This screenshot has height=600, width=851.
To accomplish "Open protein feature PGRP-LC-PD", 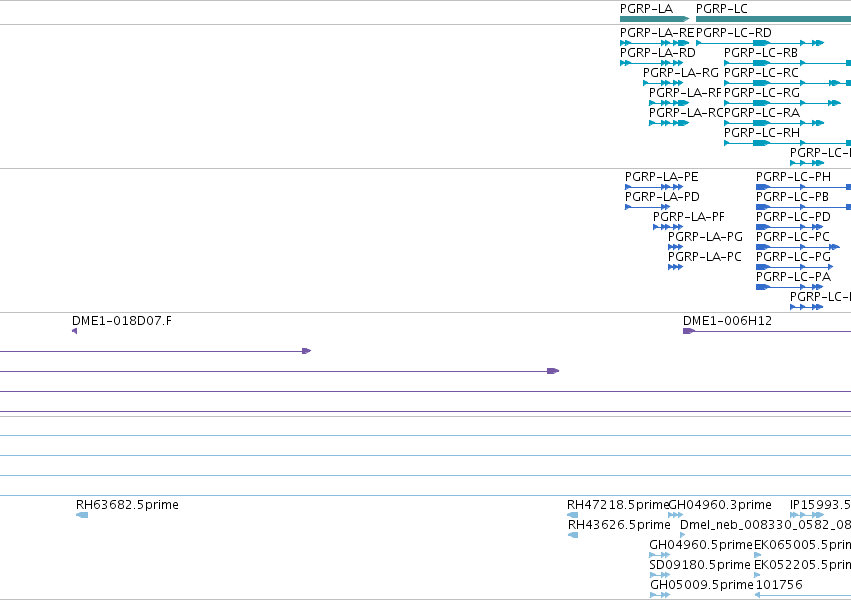I will [x=793, y=217].
